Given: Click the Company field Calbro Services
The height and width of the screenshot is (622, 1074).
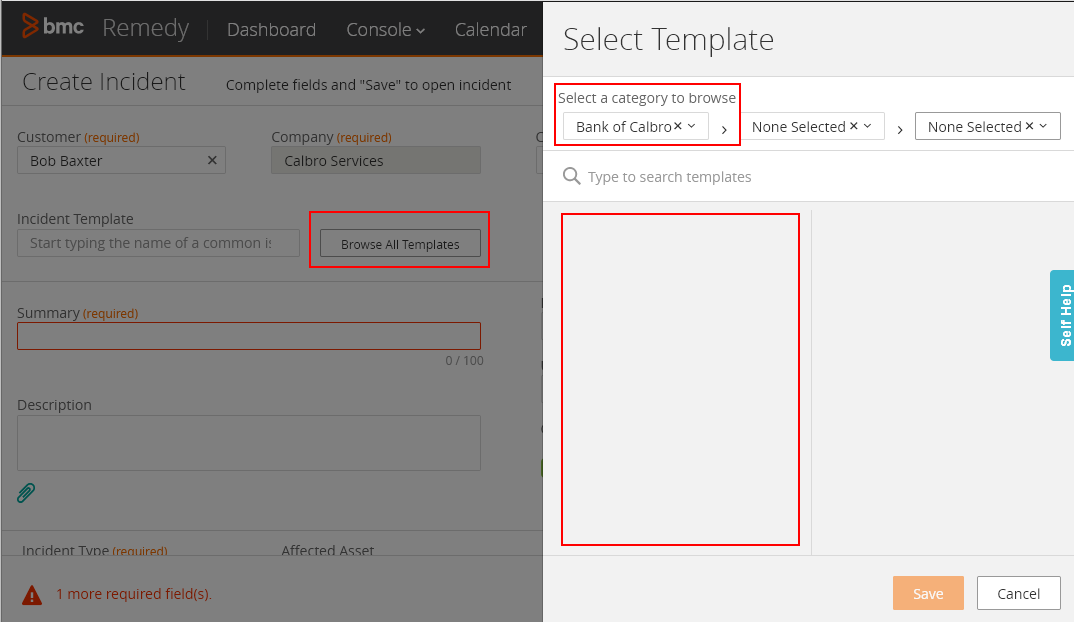Looking at the screenshot, I should pos(376,160).
